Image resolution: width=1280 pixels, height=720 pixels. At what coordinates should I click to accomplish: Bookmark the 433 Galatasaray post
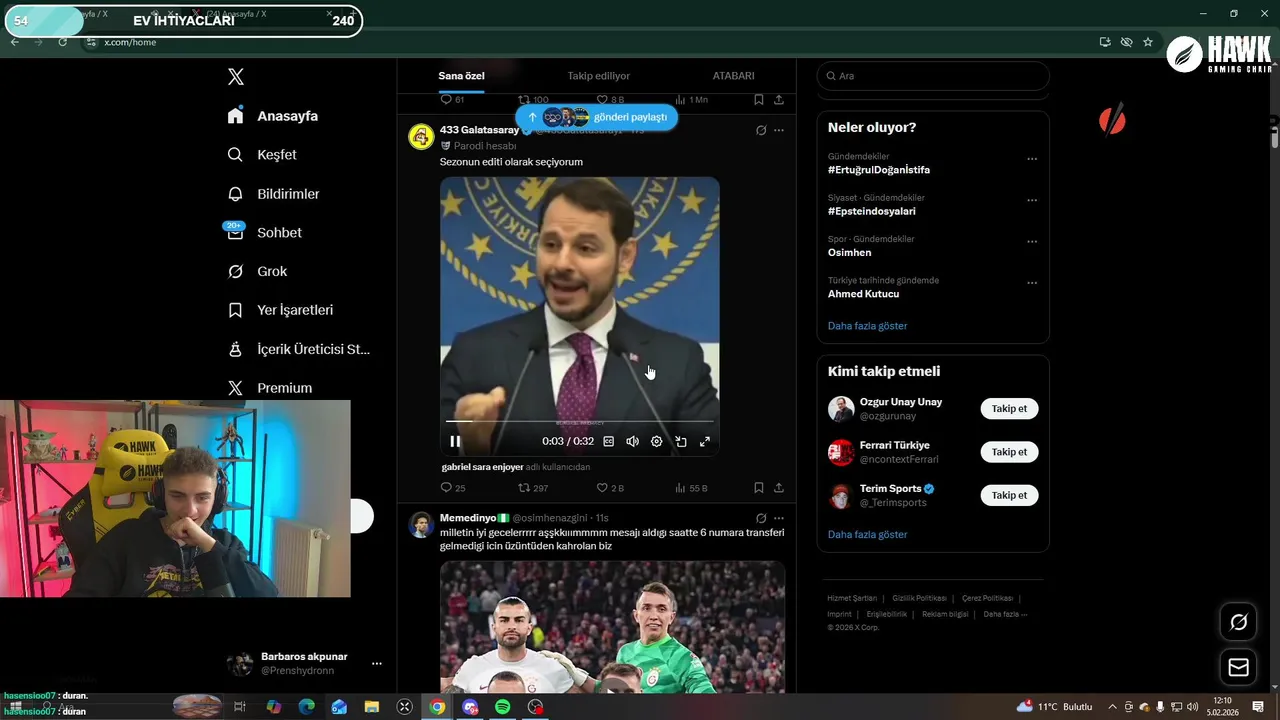tap(759, 488)
